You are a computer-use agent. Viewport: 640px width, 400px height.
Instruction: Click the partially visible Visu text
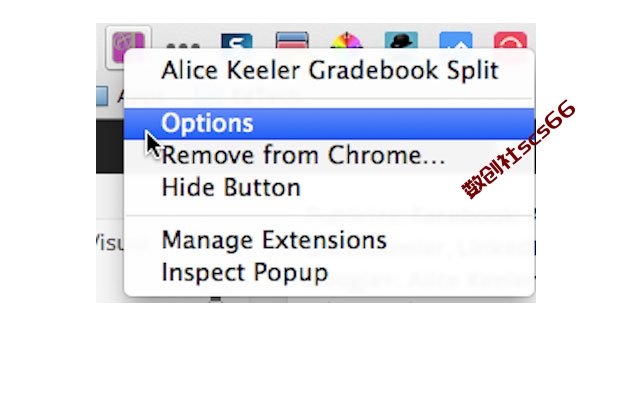coord(109,242)
